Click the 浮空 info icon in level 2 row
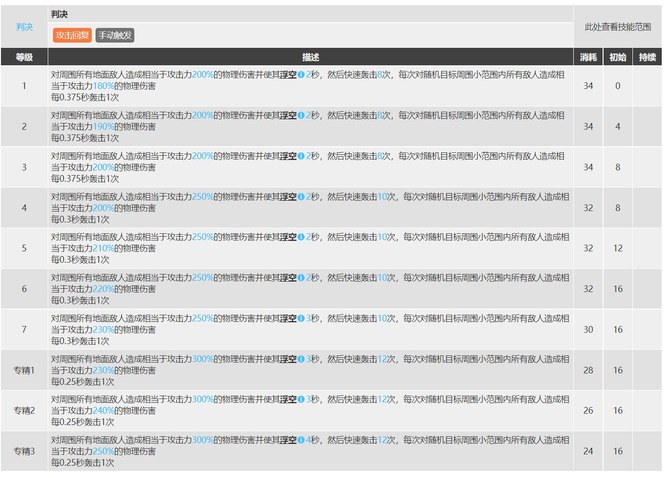This screenshot has width=666, height=478. pyautogui.click(x=300, y=116)
